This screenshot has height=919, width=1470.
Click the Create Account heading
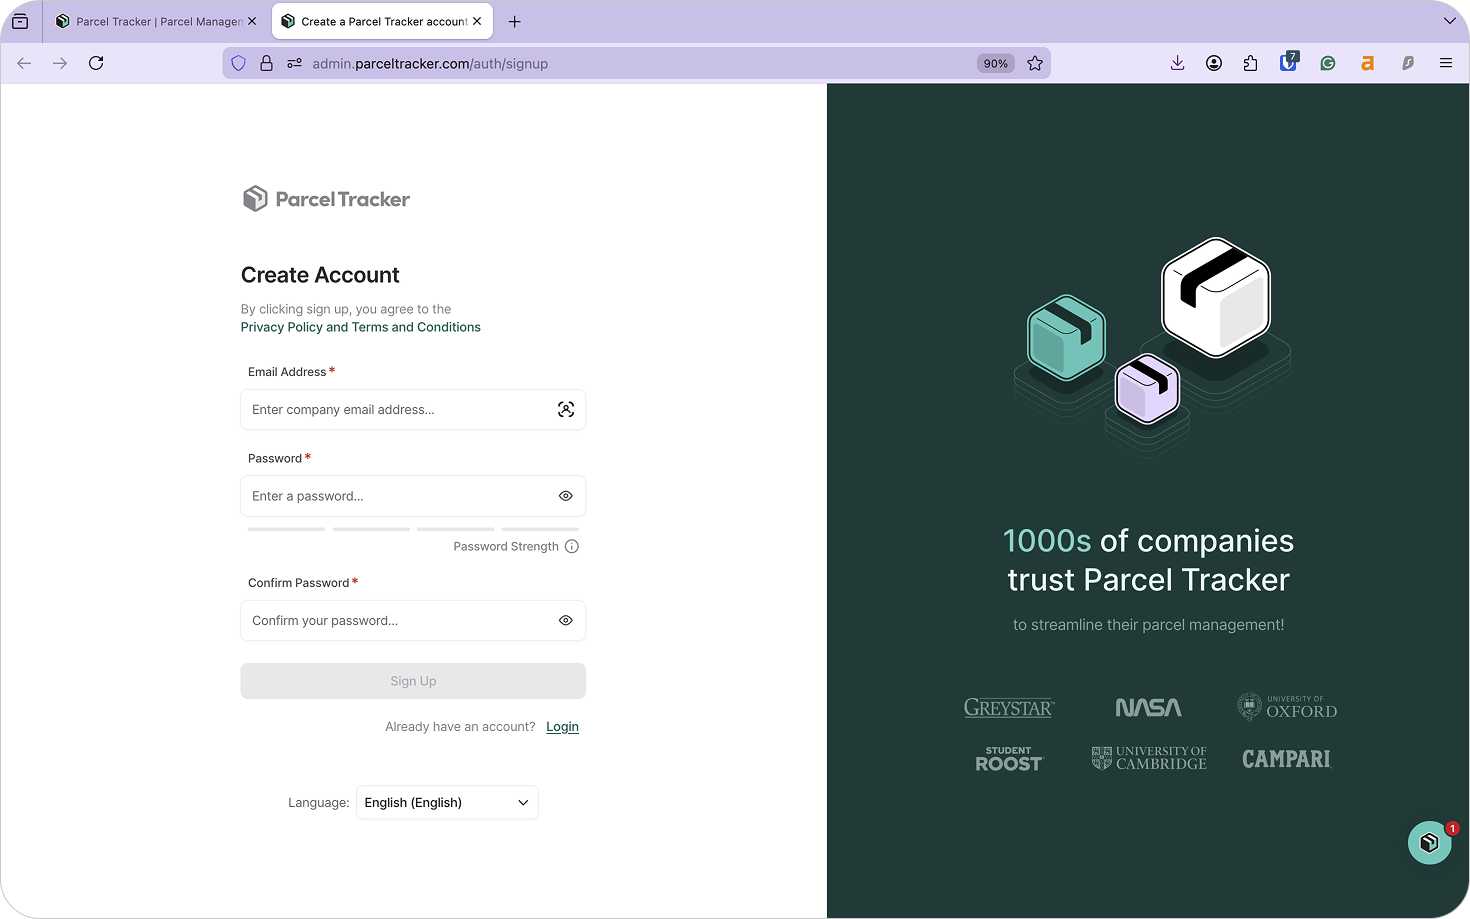[320, 275]
